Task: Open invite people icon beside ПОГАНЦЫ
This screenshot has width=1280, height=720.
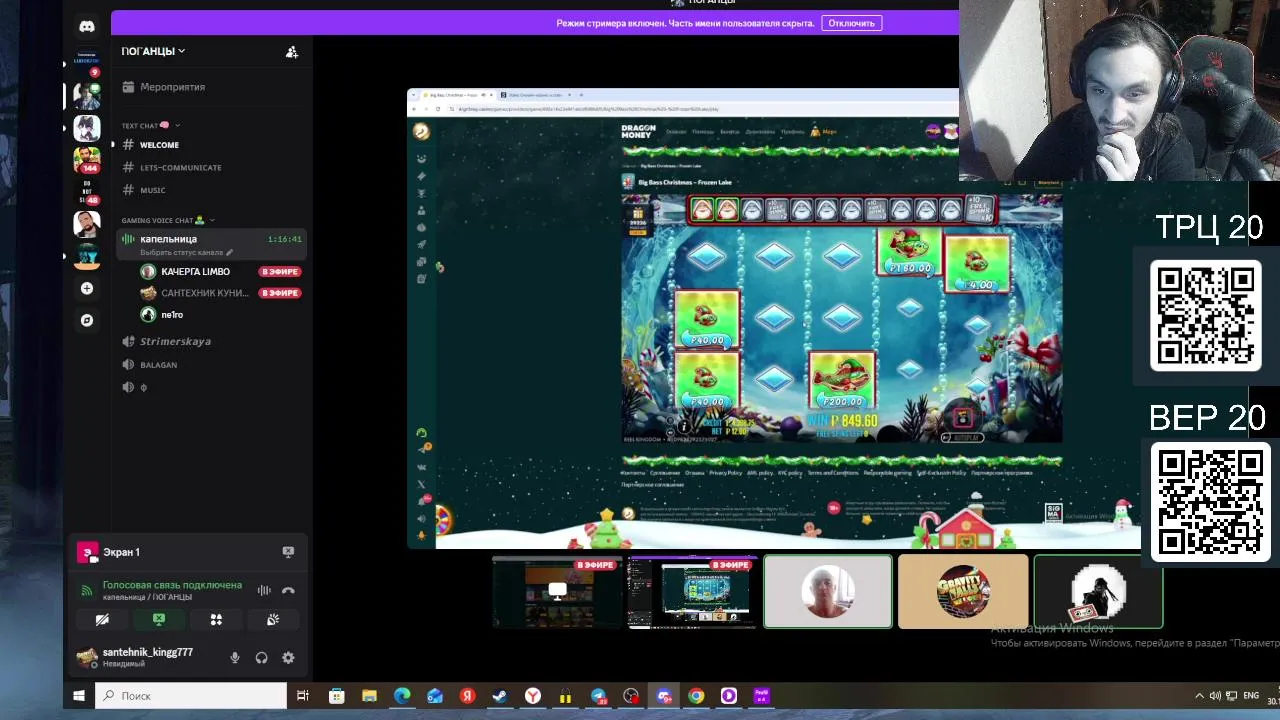Action: [292, 52]
